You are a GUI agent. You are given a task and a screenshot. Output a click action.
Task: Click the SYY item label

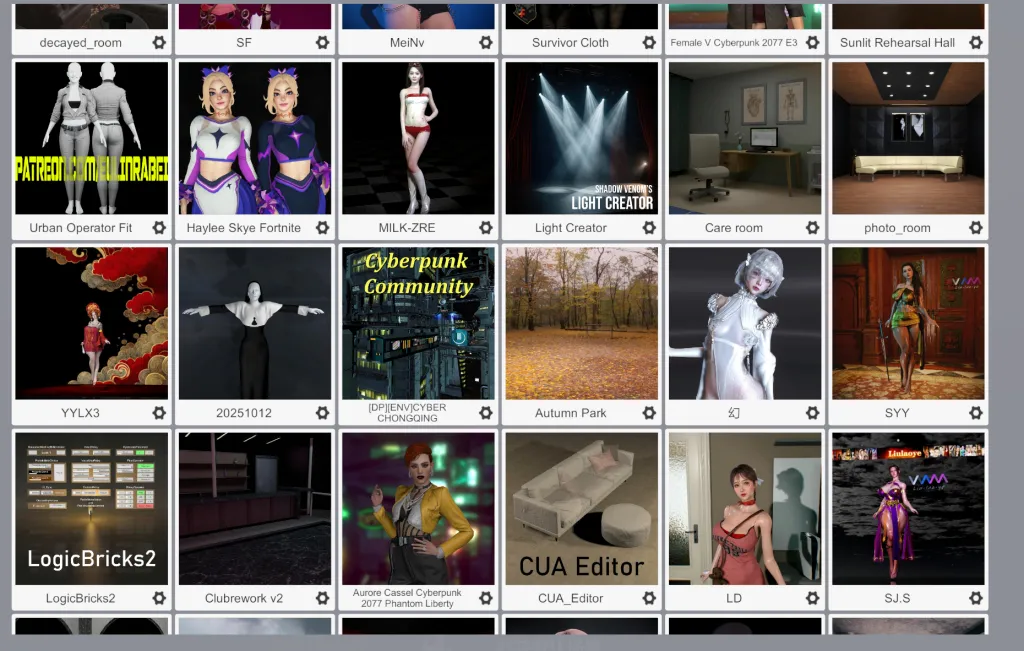897,413
